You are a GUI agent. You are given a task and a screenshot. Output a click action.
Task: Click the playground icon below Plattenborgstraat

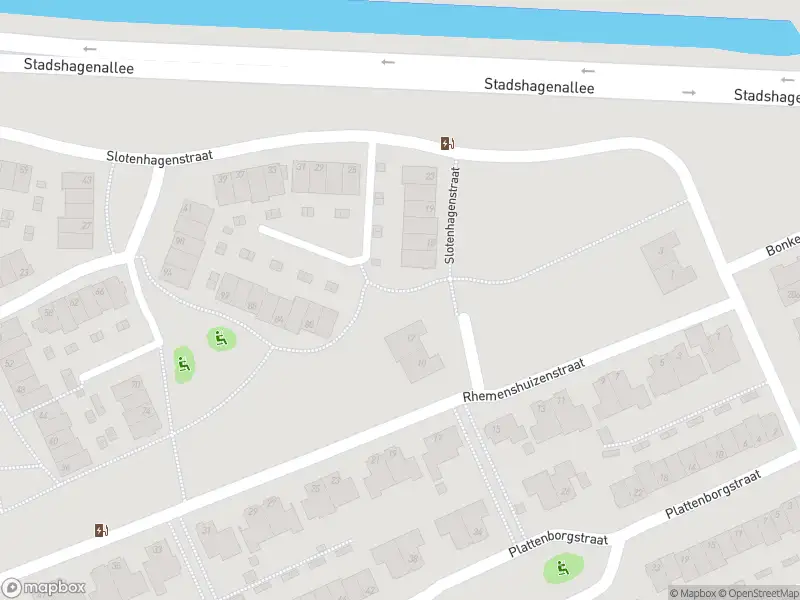pos(563,568)
